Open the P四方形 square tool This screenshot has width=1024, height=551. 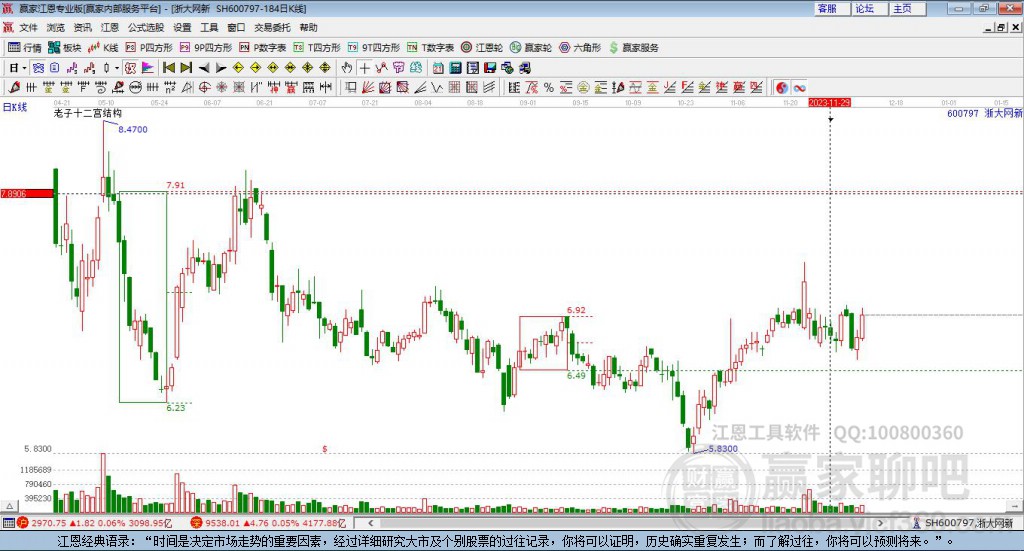(x=148, y=48)
